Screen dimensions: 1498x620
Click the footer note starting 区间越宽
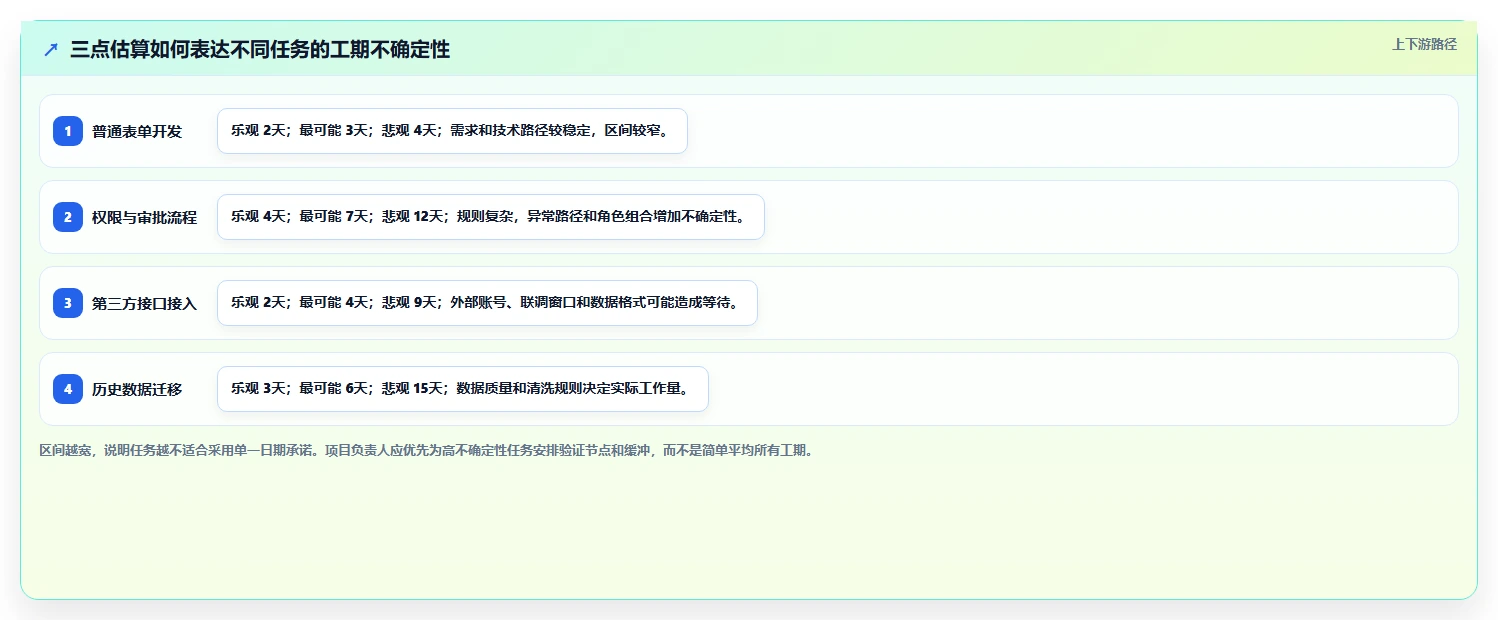click(x=429, y=450)
